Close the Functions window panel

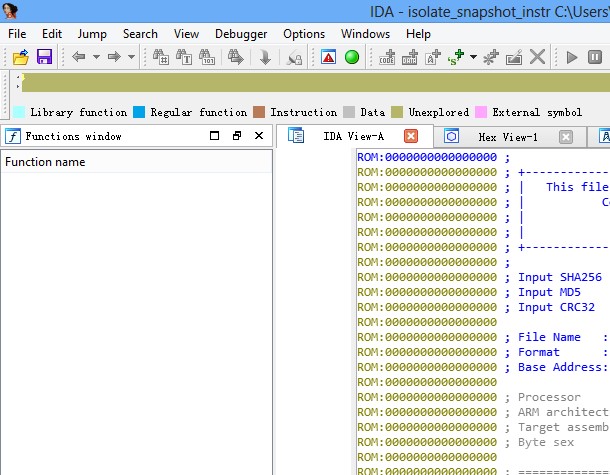tap(259, 135)
